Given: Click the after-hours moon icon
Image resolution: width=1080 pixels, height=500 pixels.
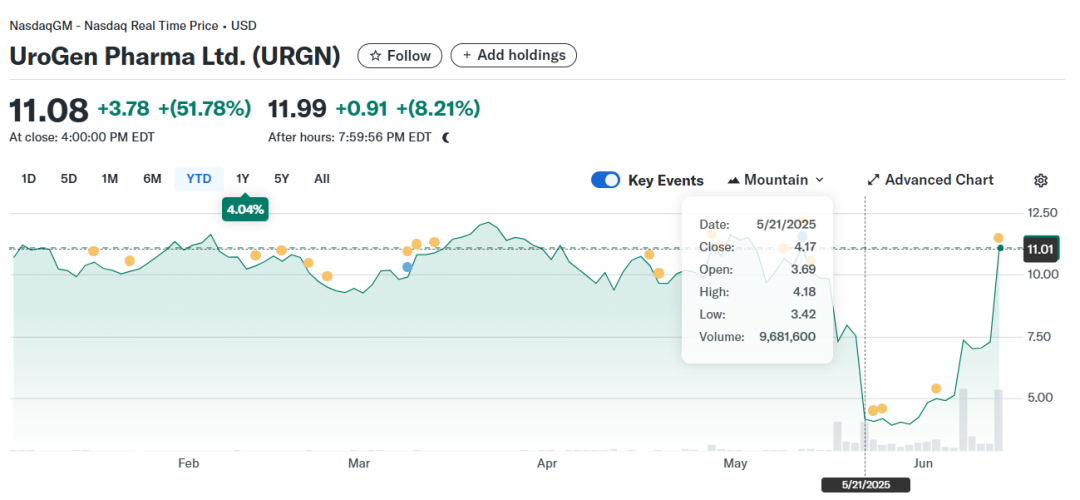Looking at the screenshot, I should pos(446,138).
